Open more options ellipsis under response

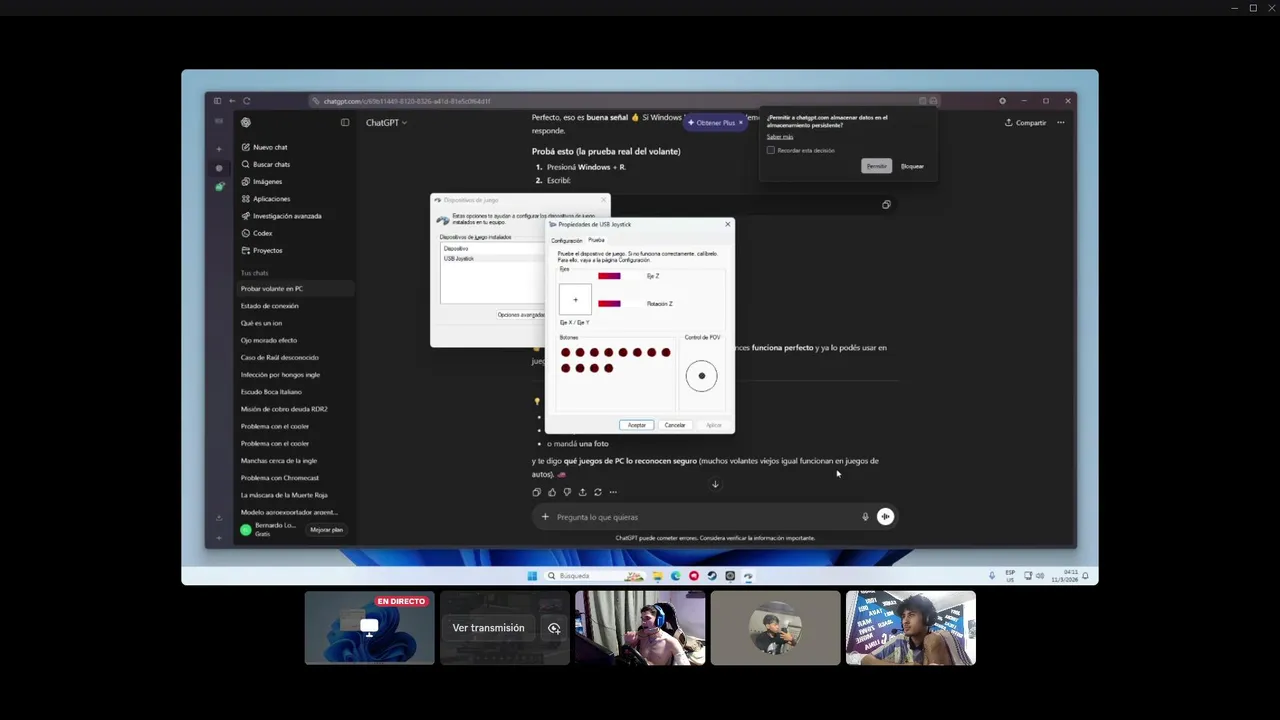coord(613,492)
